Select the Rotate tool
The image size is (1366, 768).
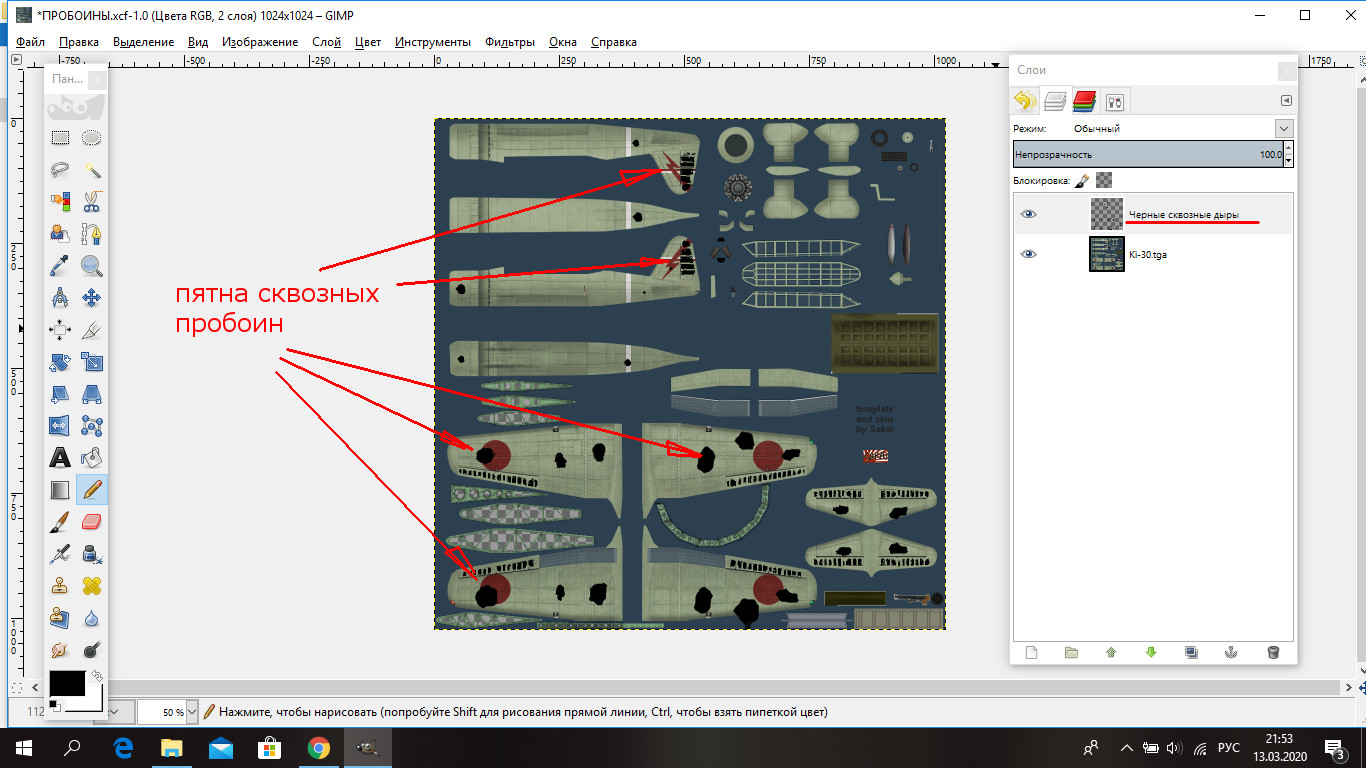(60, 362)
